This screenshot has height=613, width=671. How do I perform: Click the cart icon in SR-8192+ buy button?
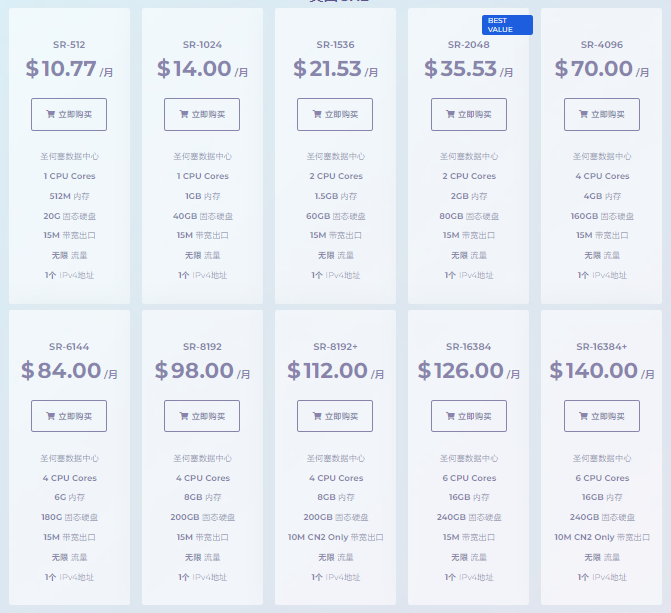pos(317,416)
